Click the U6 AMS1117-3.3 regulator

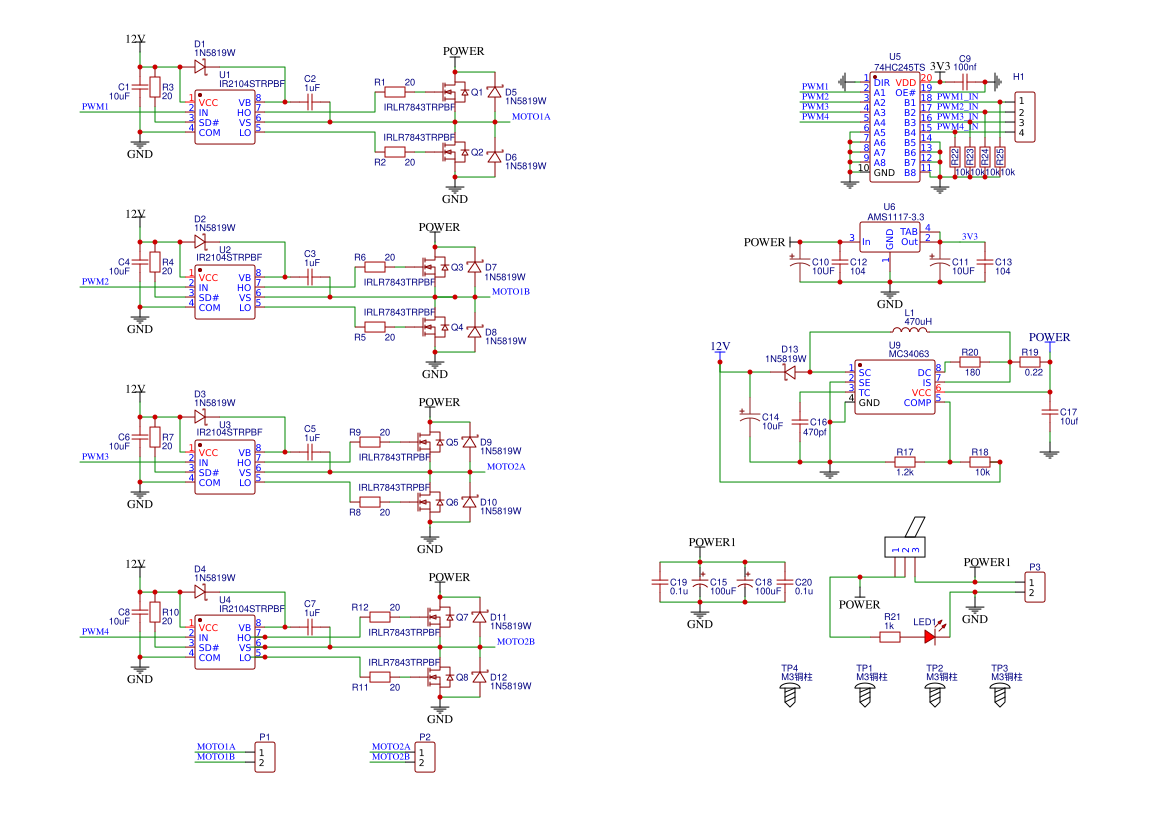tap(889, 238)
